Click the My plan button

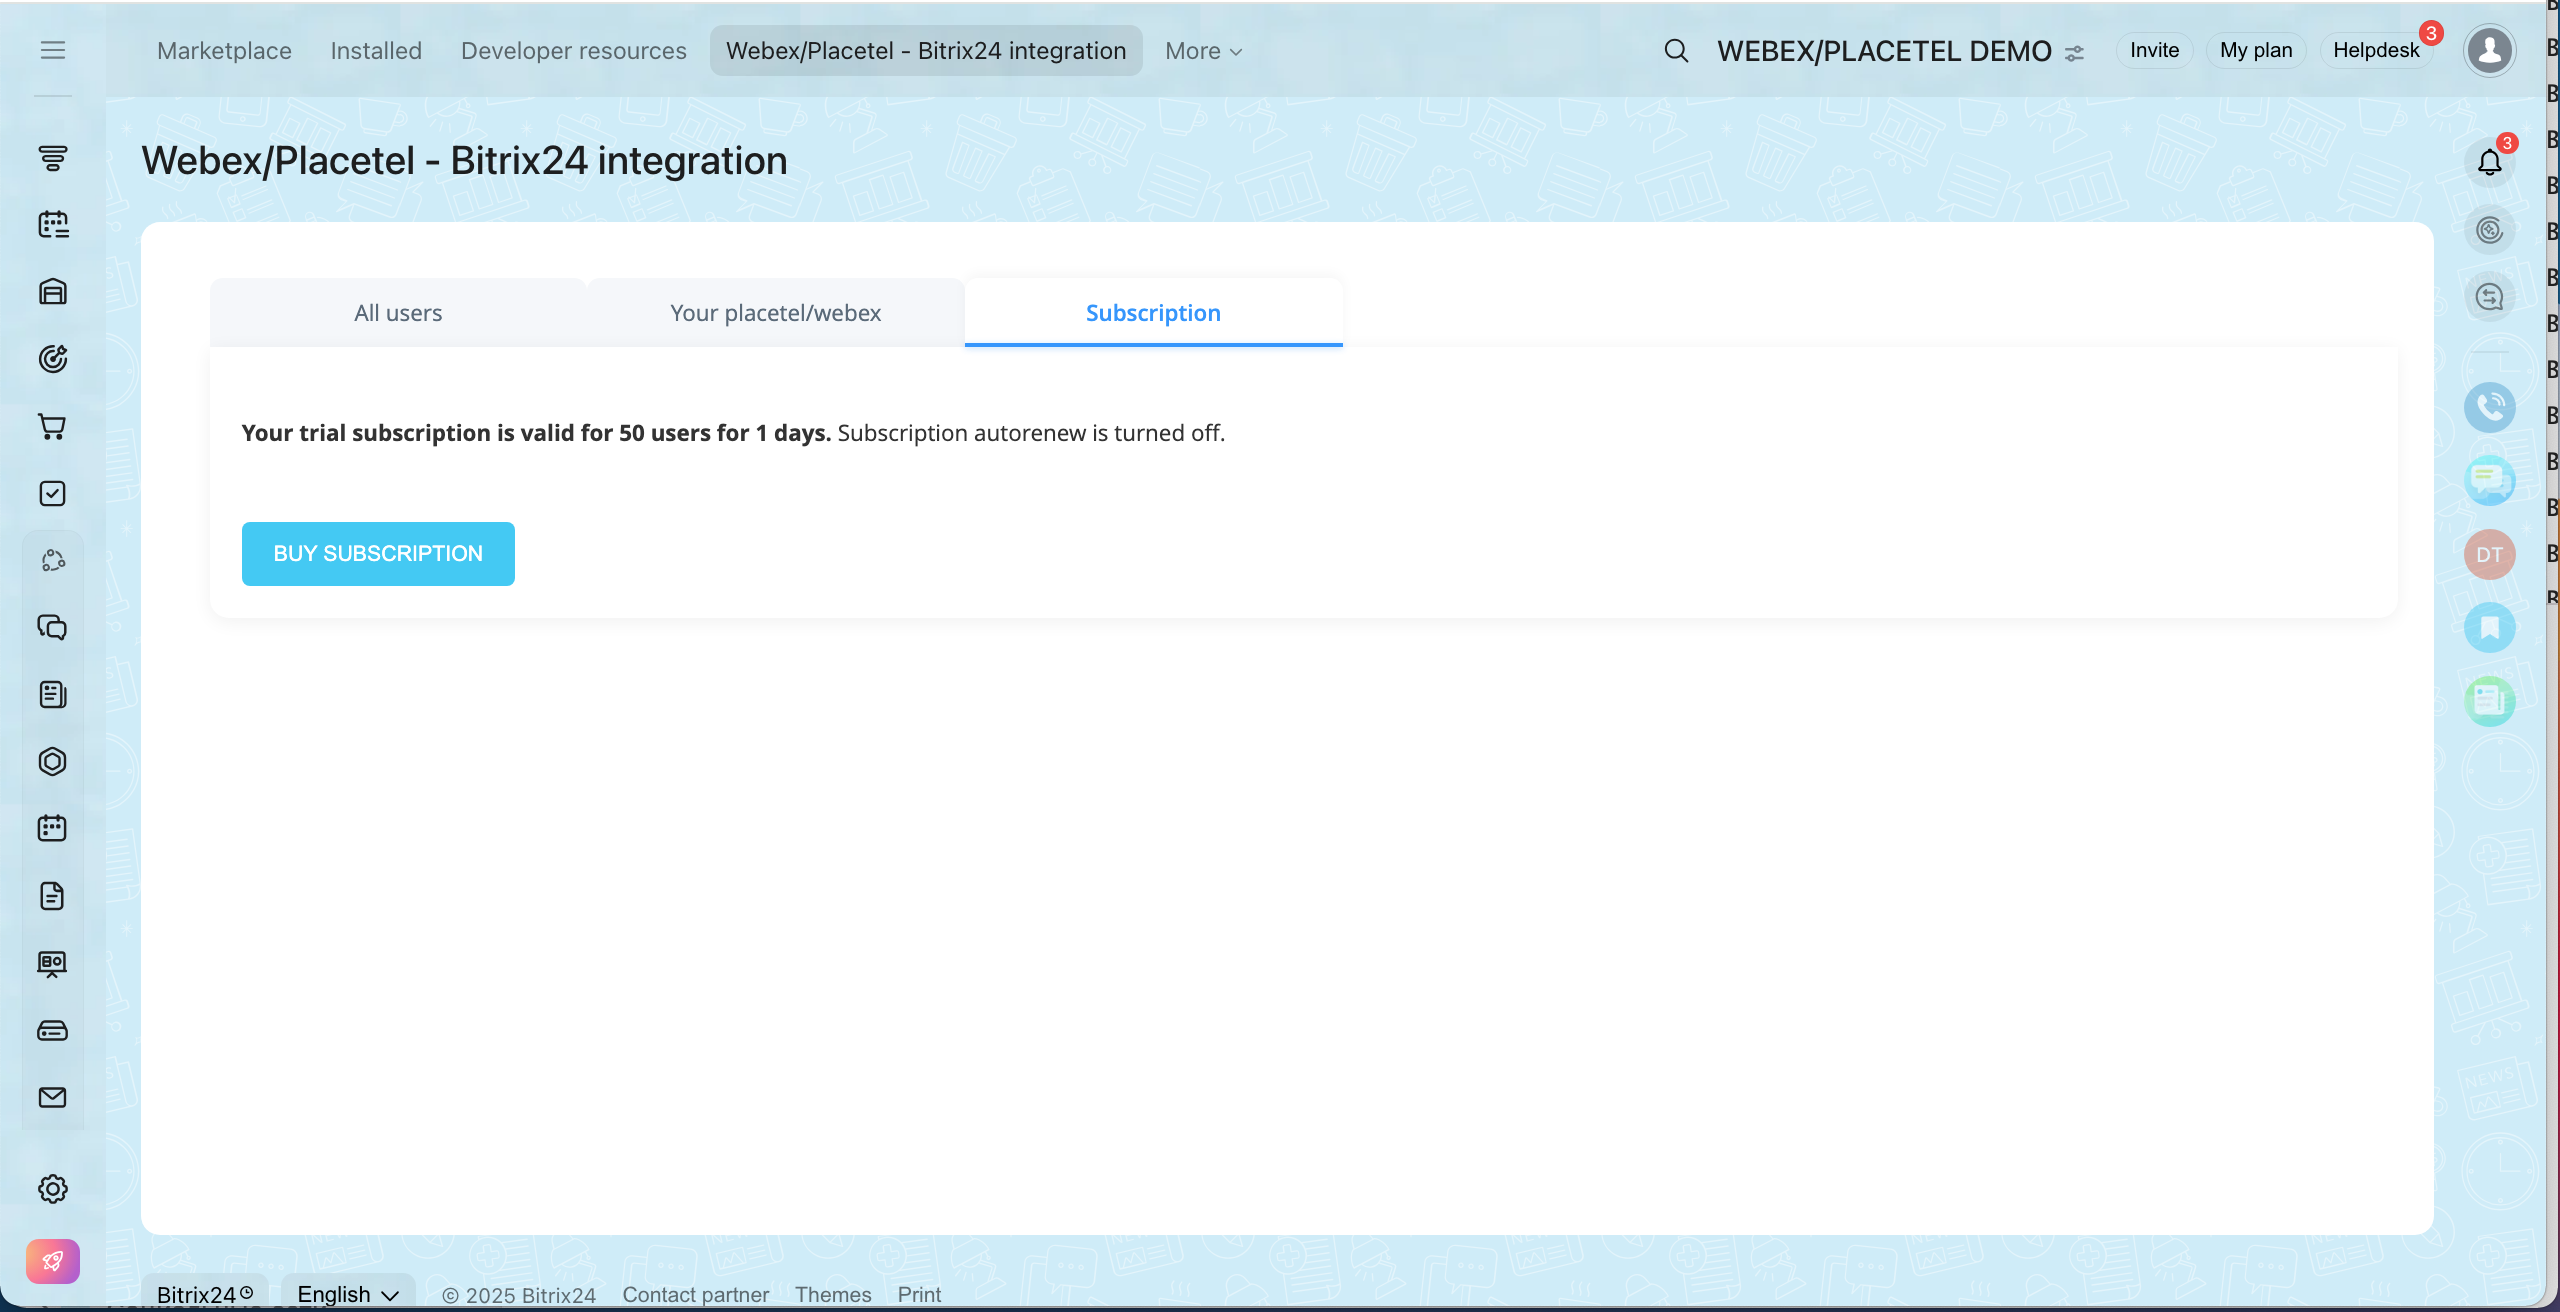(2255, 50)
